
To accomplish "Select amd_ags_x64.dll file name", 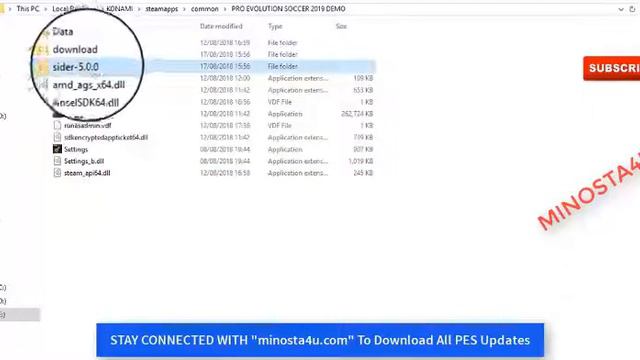I will pos(89,85).
